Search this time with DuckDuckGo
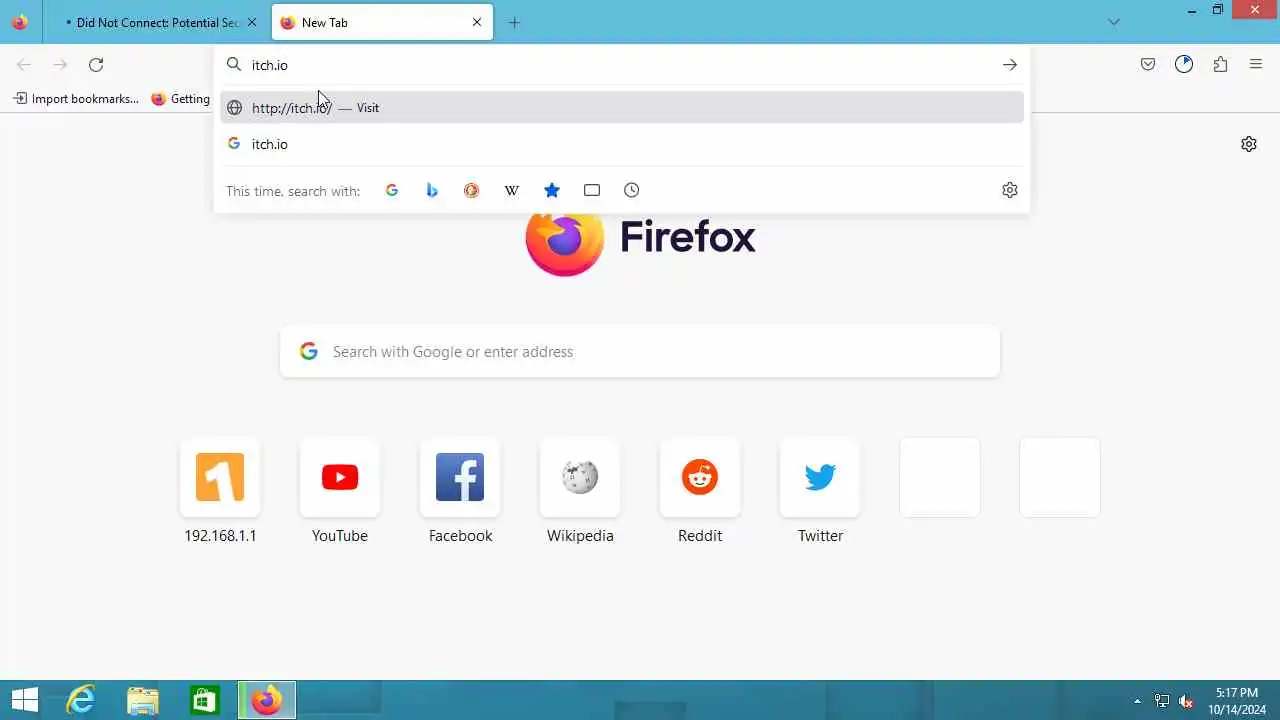Screen dimensions: 1280x720 [472, 190]
